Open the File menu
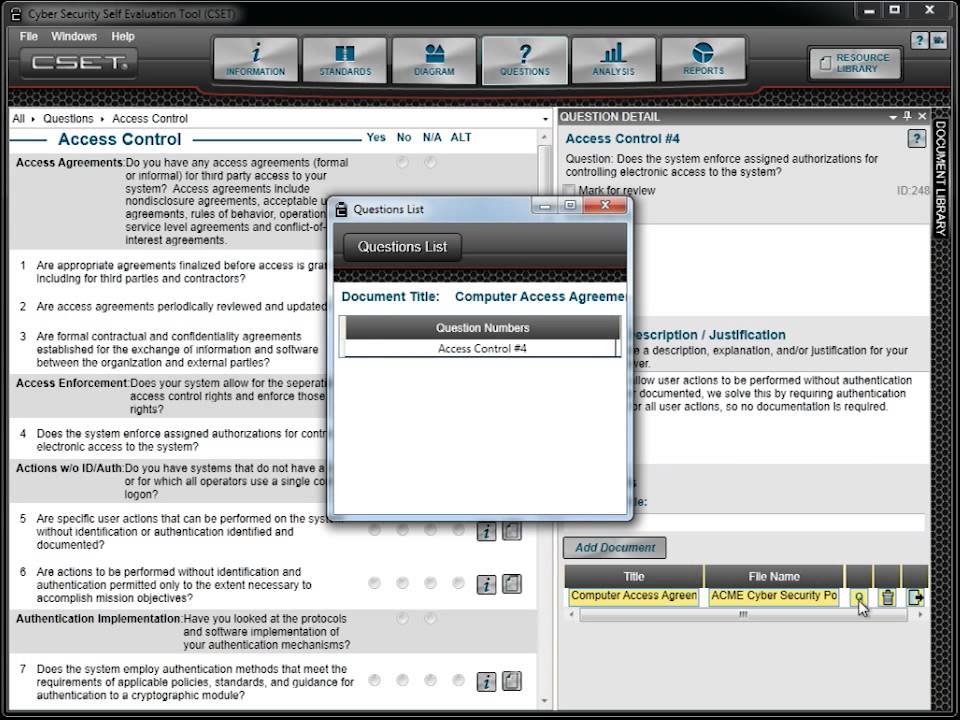 tap(29, 36)
